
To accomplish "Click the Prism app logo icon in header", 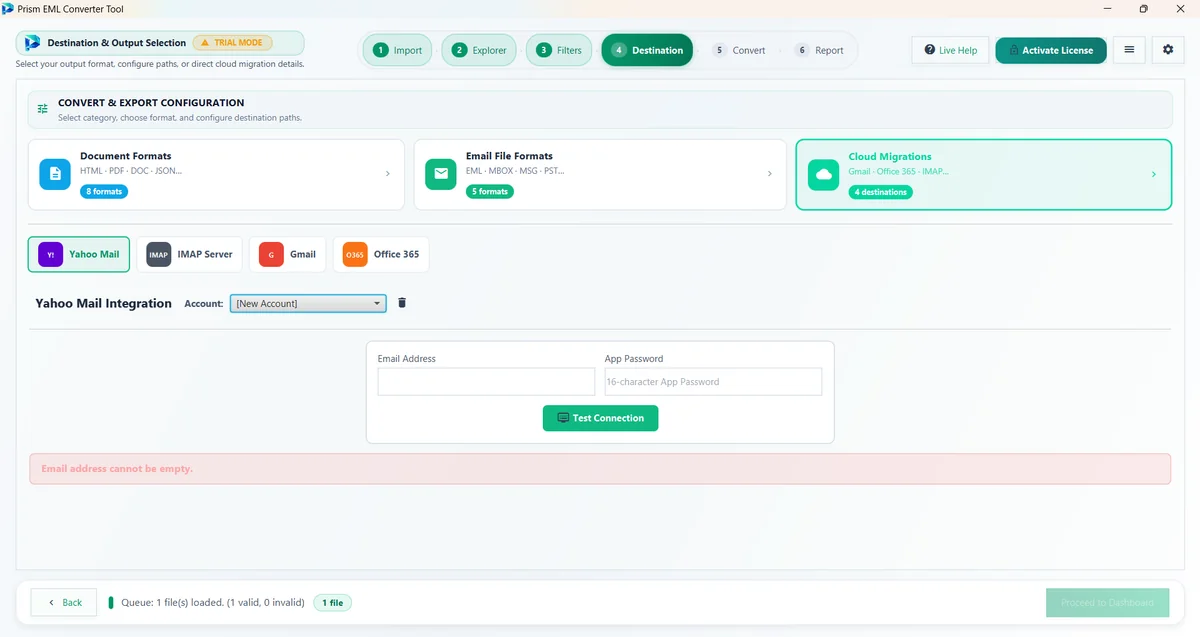I will point(32,43).
